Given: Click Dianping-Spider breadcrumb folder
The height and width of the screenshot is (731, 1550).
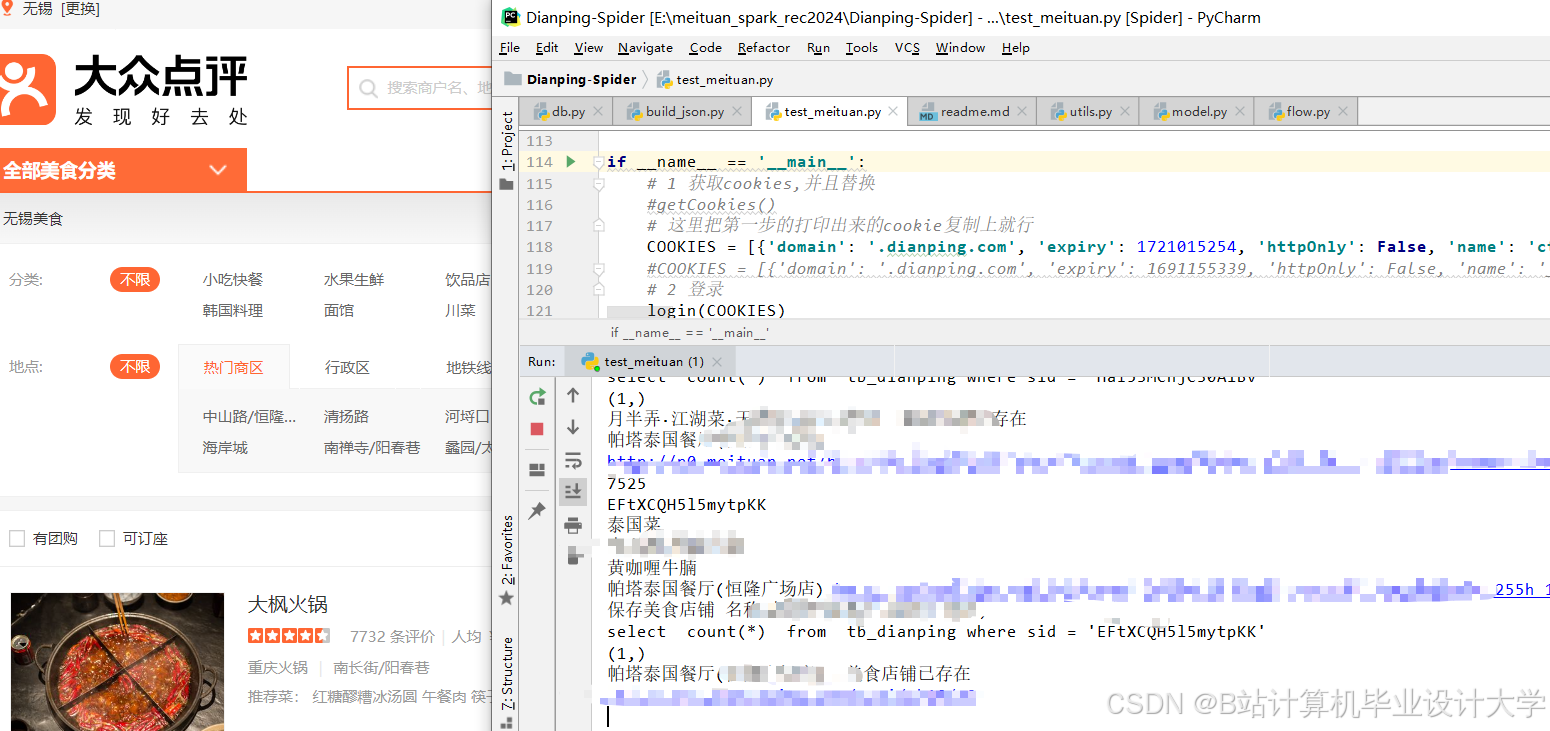Looking at the screenshot, I should [570, 79].
